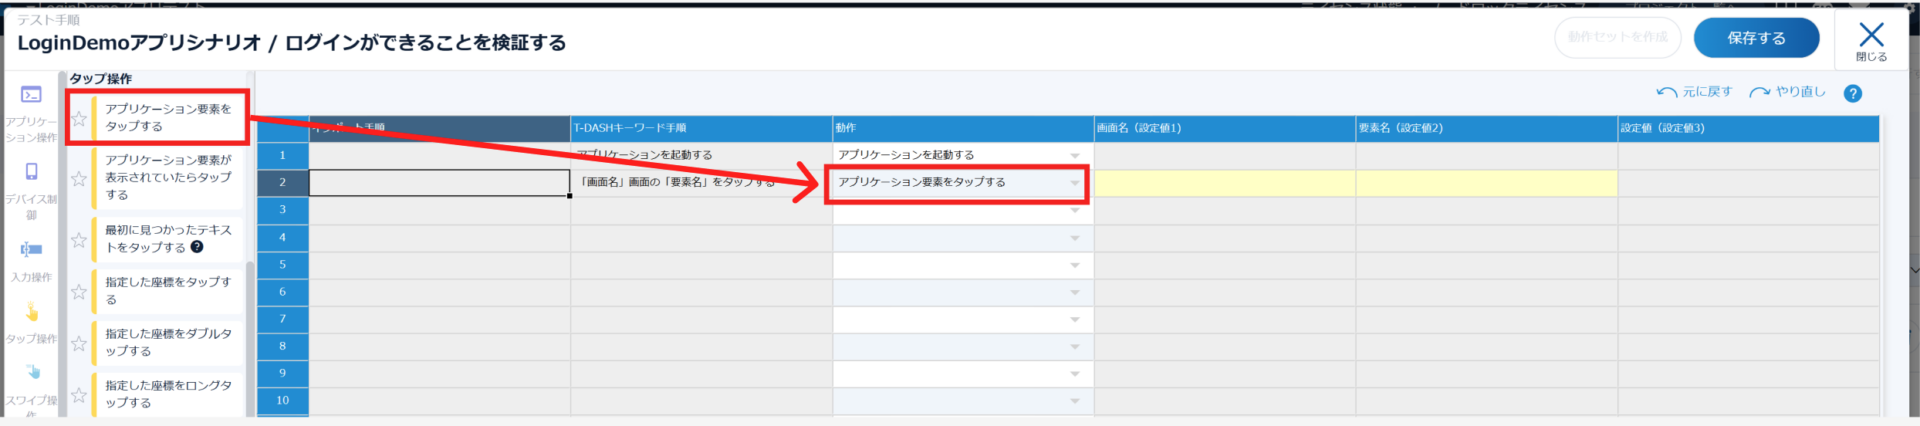This screenshot has width=1920, height=426.
Task: Click the yellow 画面名 cell in row 2
Action: pos(1224,183)
